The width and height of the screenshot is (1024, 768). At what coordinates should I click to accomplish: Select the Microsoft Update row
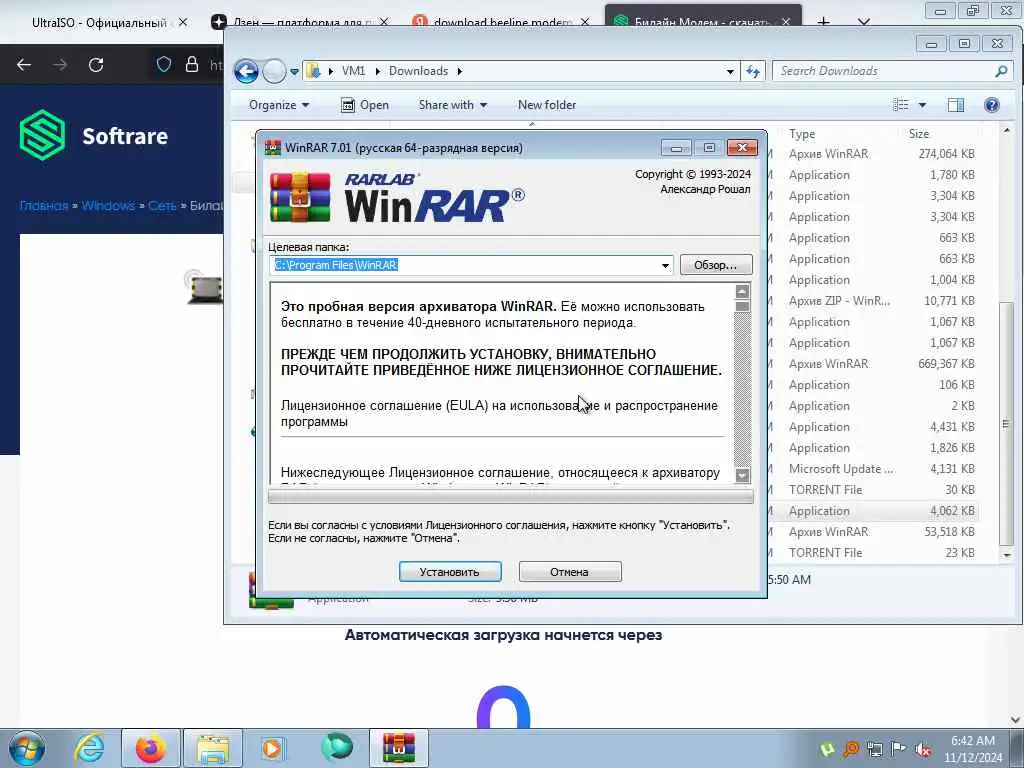(x=875, y=468)
